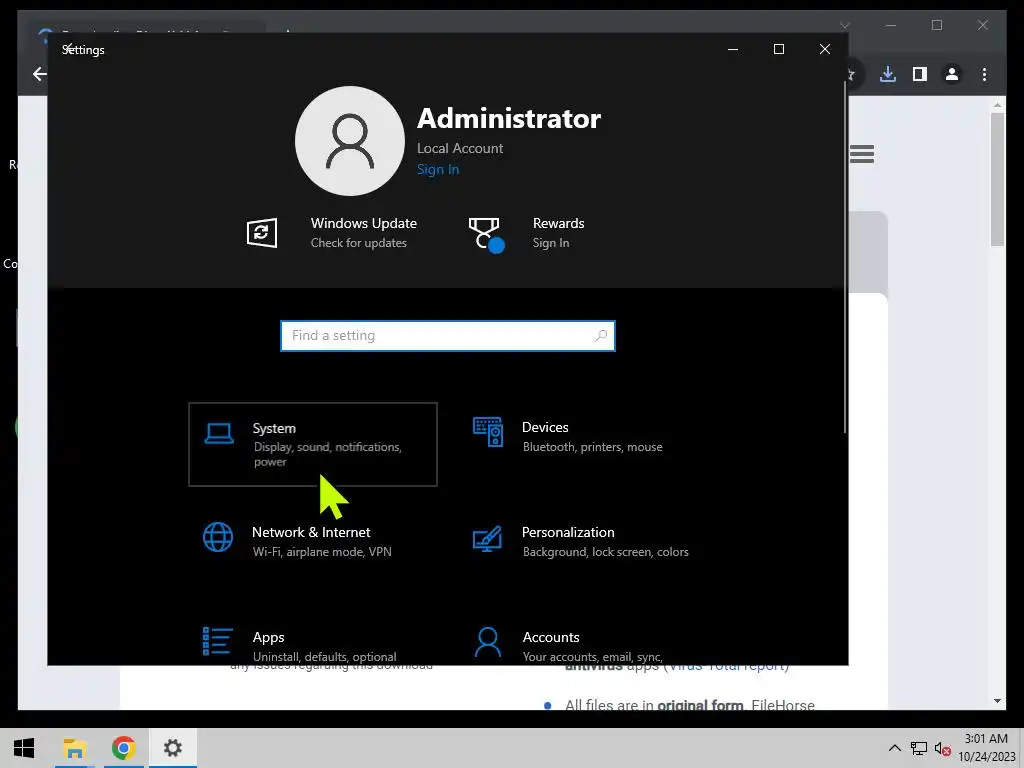The height and width of the screenshot is (768, 1024).
Task: Click the Sign In link under Local Account
Action: pos(438,169)
